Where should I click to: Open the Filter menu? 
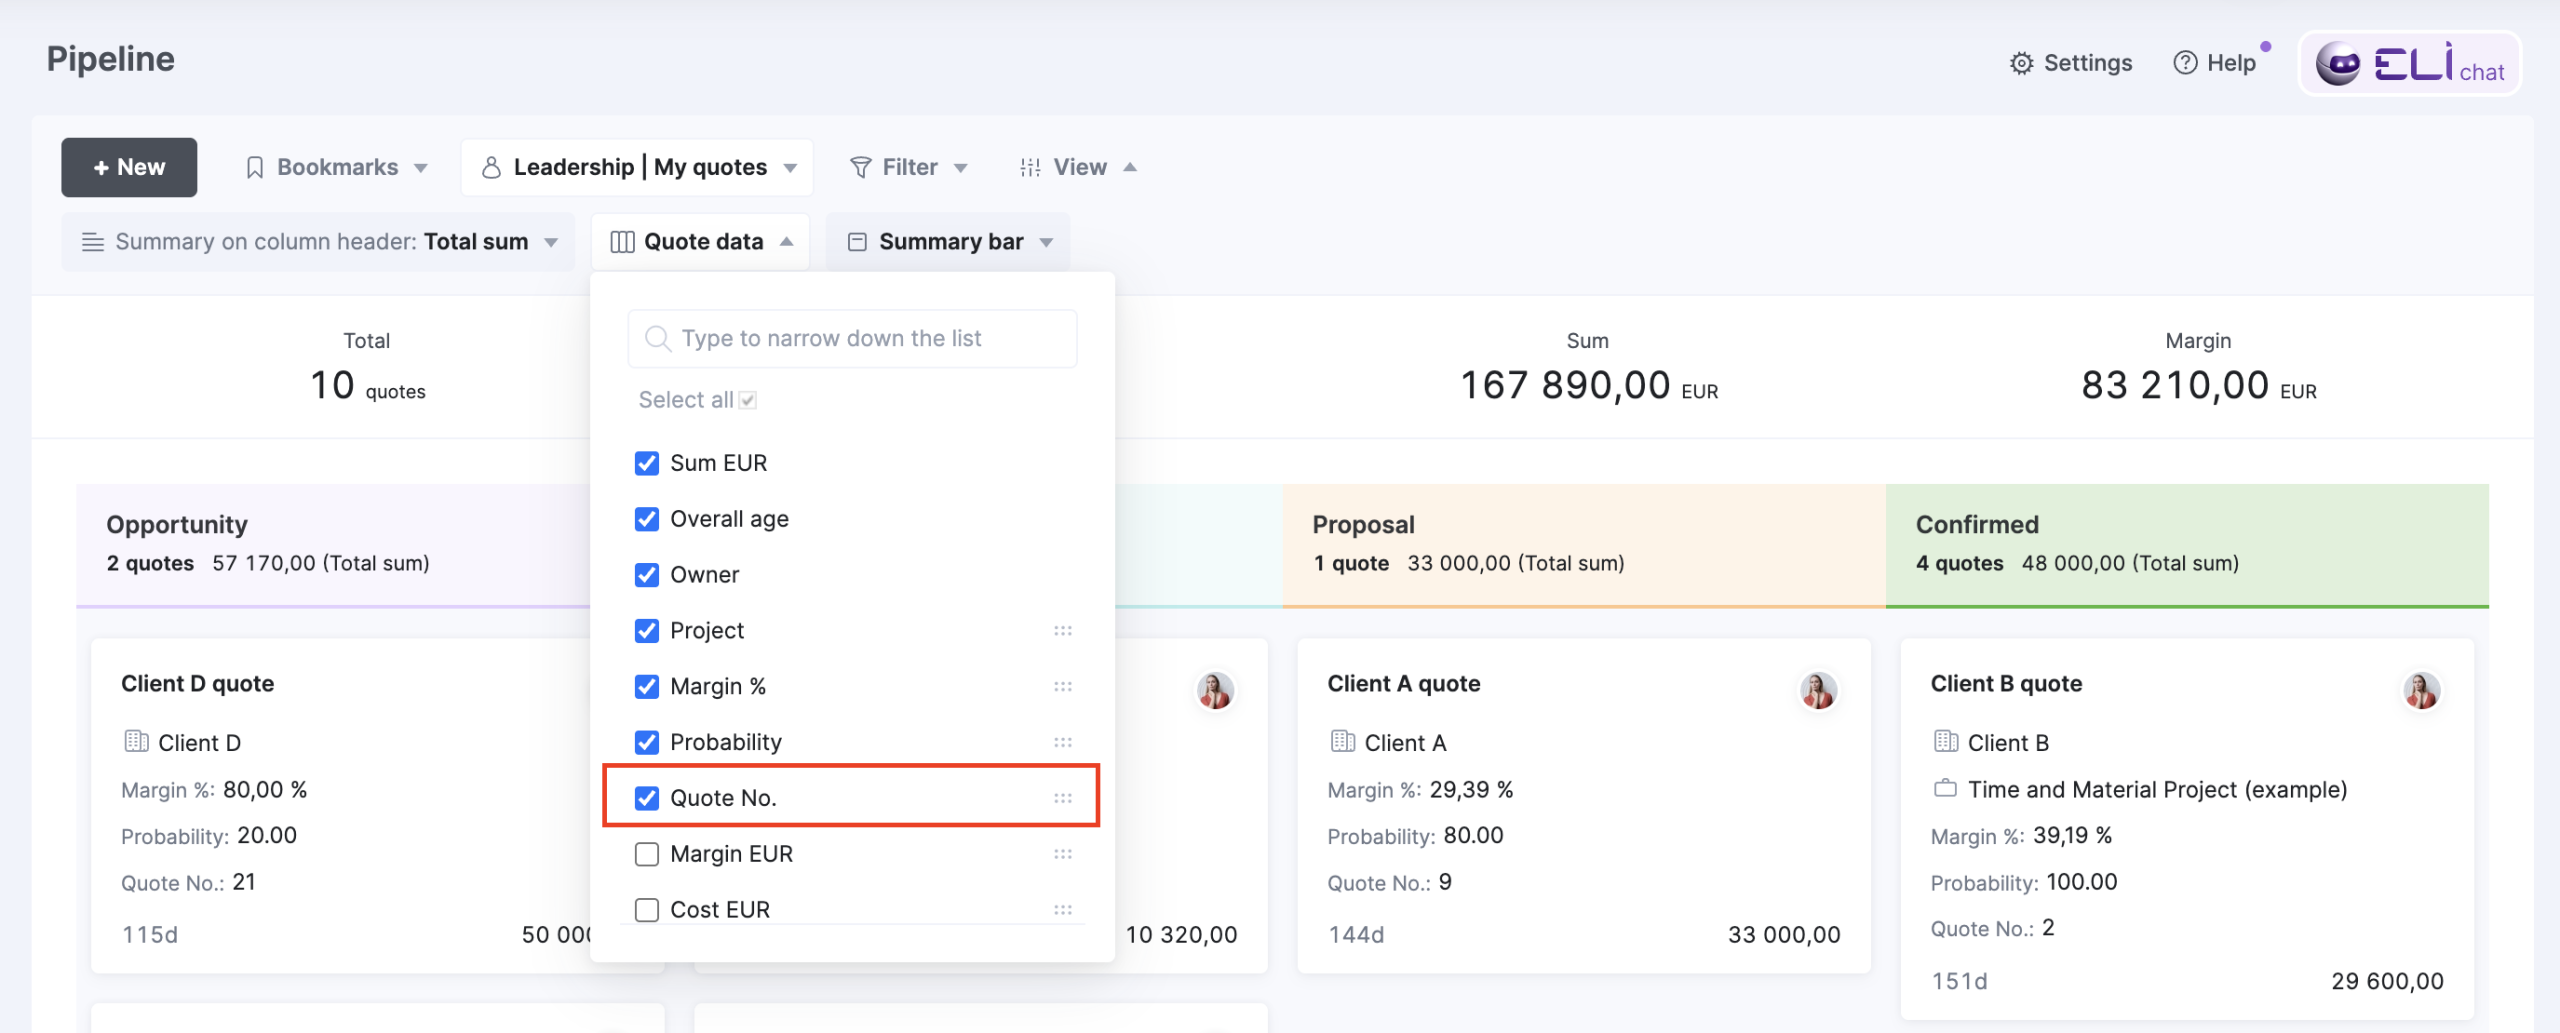coord(908,167)
